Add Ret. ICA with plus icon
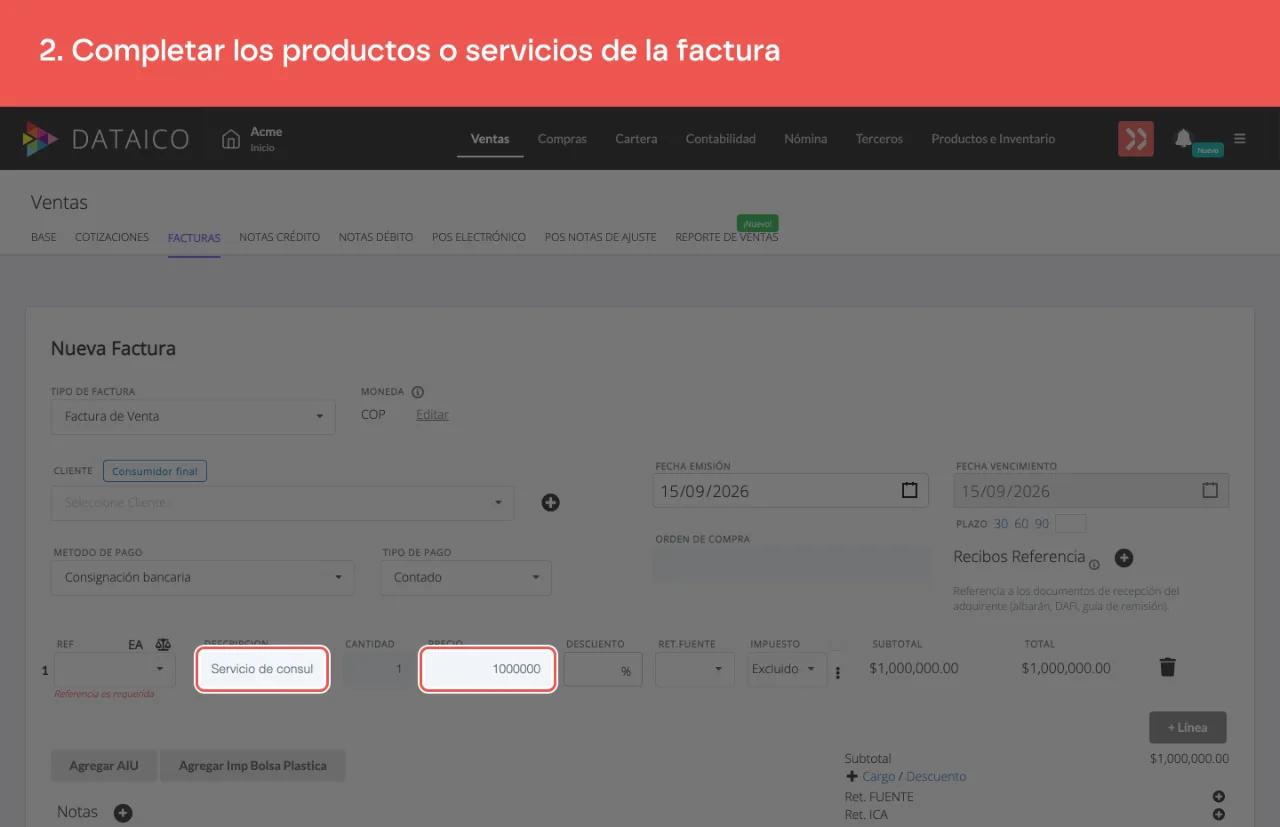This screenshot has width=1280, height=827. pyautogui.click(x=1219, y=815)
